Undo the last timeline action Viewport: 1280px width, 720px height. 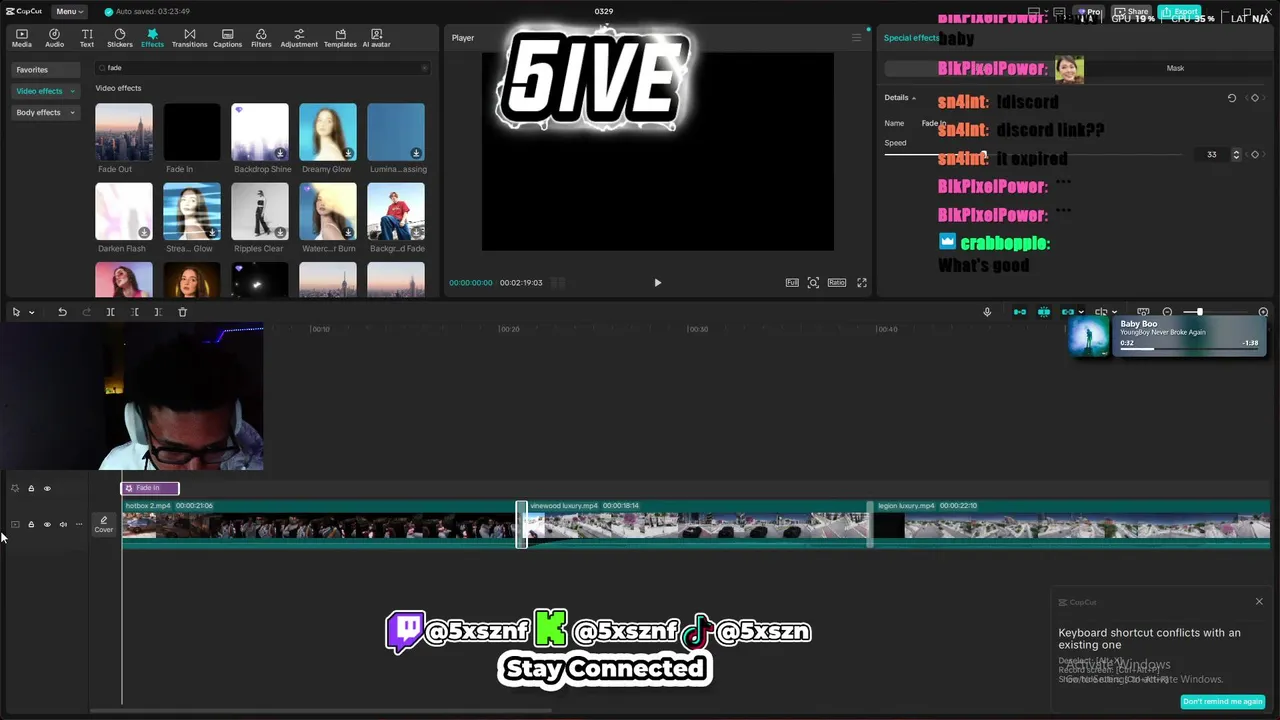[x=62, y=312]
